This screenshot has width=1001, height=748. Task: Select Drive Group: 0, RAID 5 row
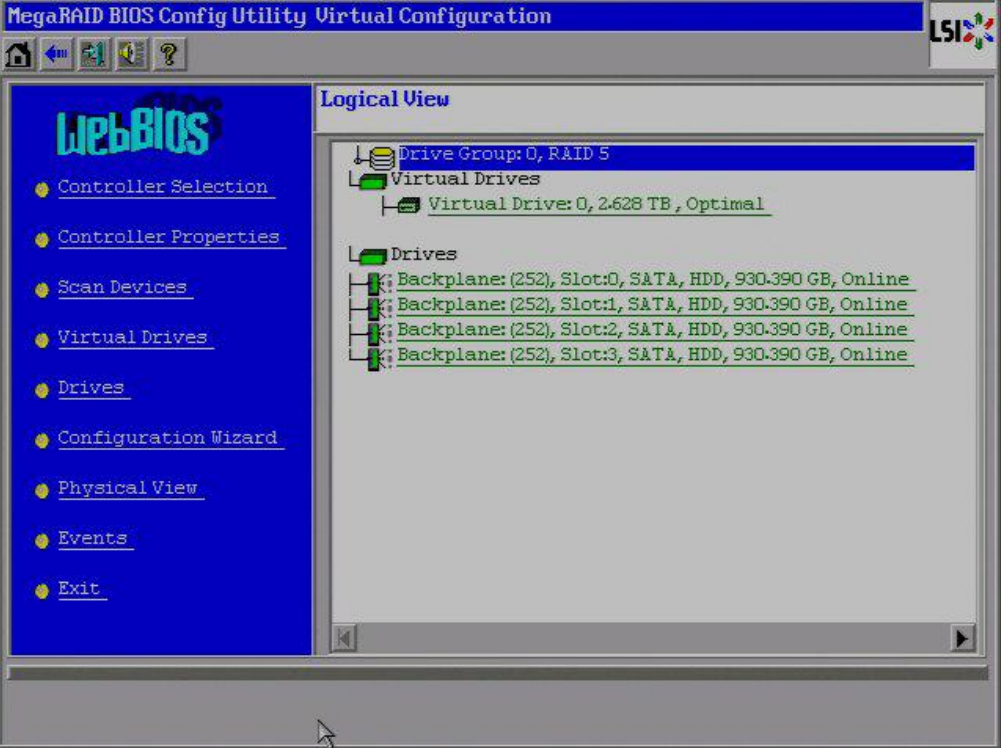(x=503, y=155)
